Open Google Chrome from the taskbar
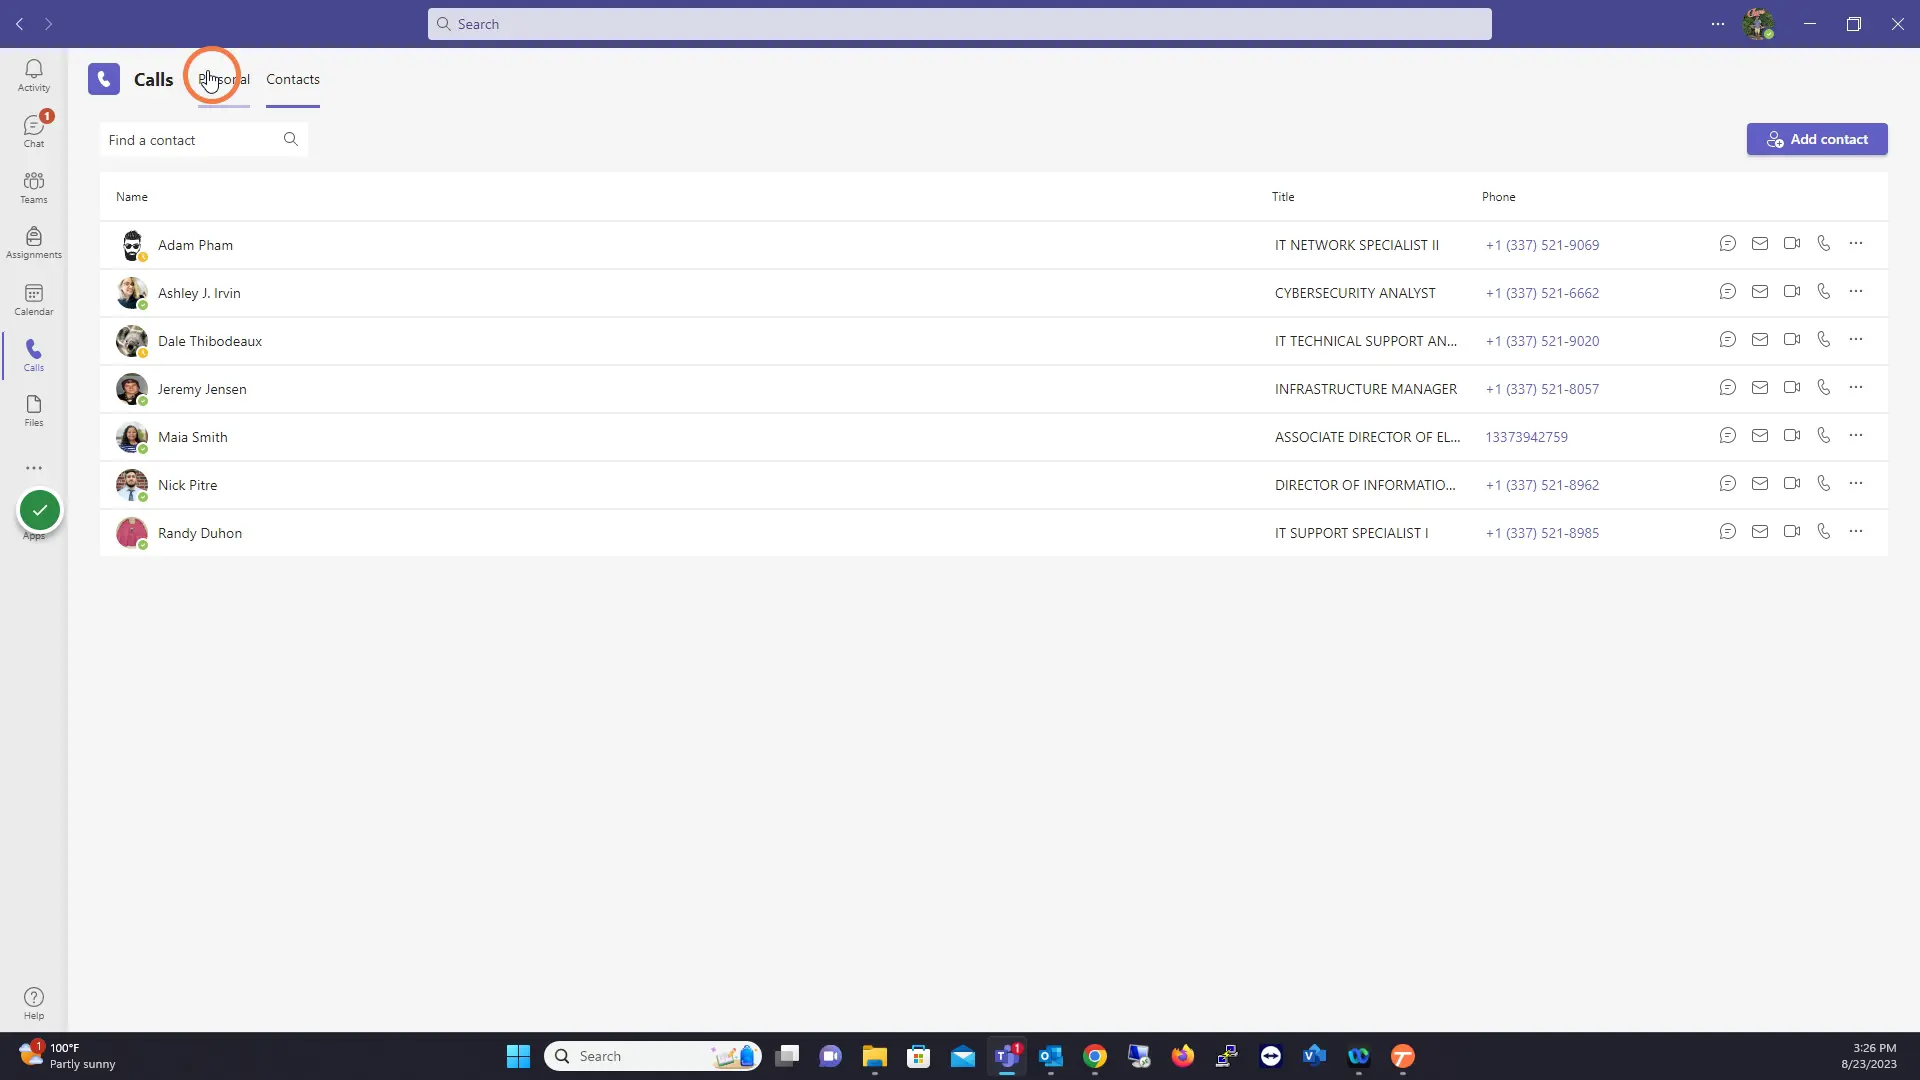Screen dimensions: 1920x1080 click(x=1094, y=1056)
